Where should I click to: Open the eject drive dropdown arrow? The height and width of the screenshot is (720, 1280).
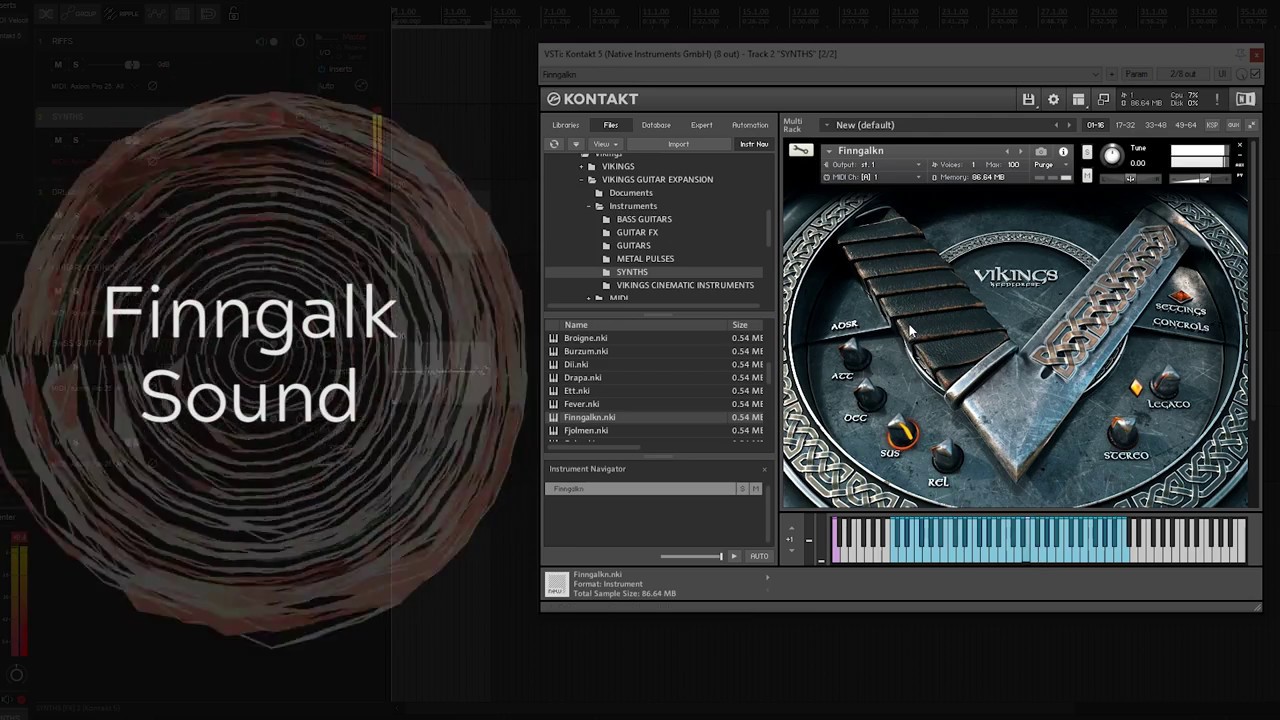click(575, 144)
